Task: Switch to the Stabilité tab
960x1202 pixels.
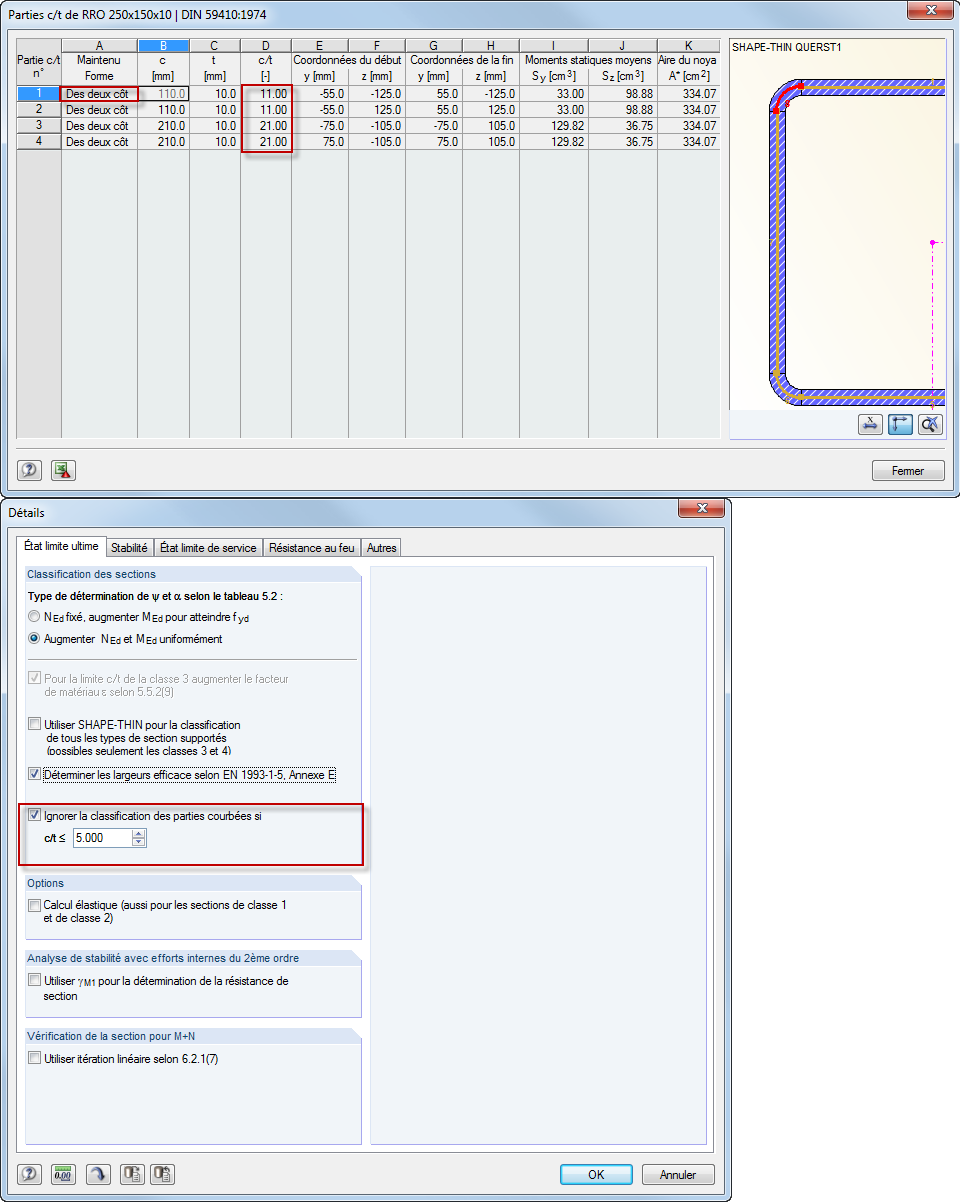Action: click(129, 548)
